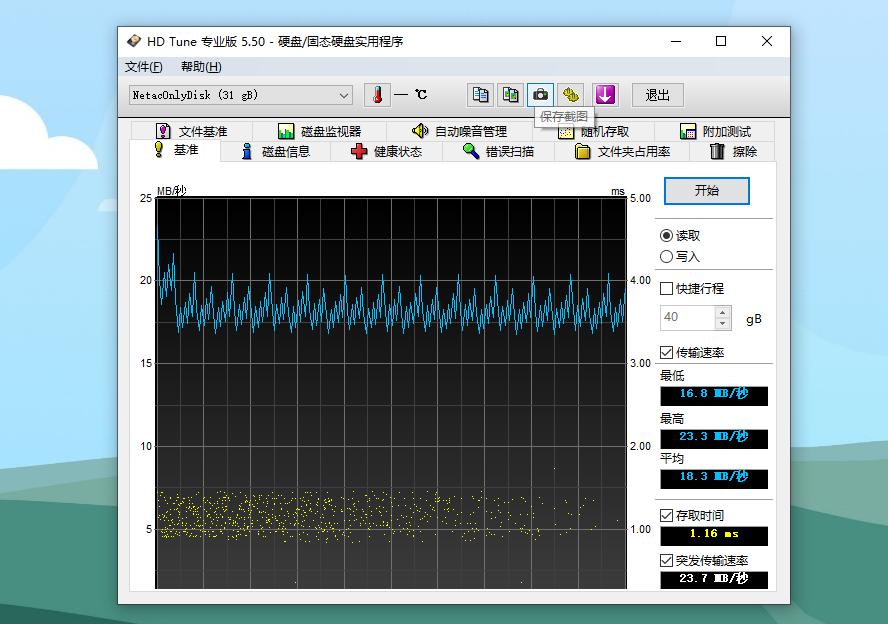This screenshot has width=888, height=624.
Task: Select the 写入 radio button
Action: (x=667, y=256)
